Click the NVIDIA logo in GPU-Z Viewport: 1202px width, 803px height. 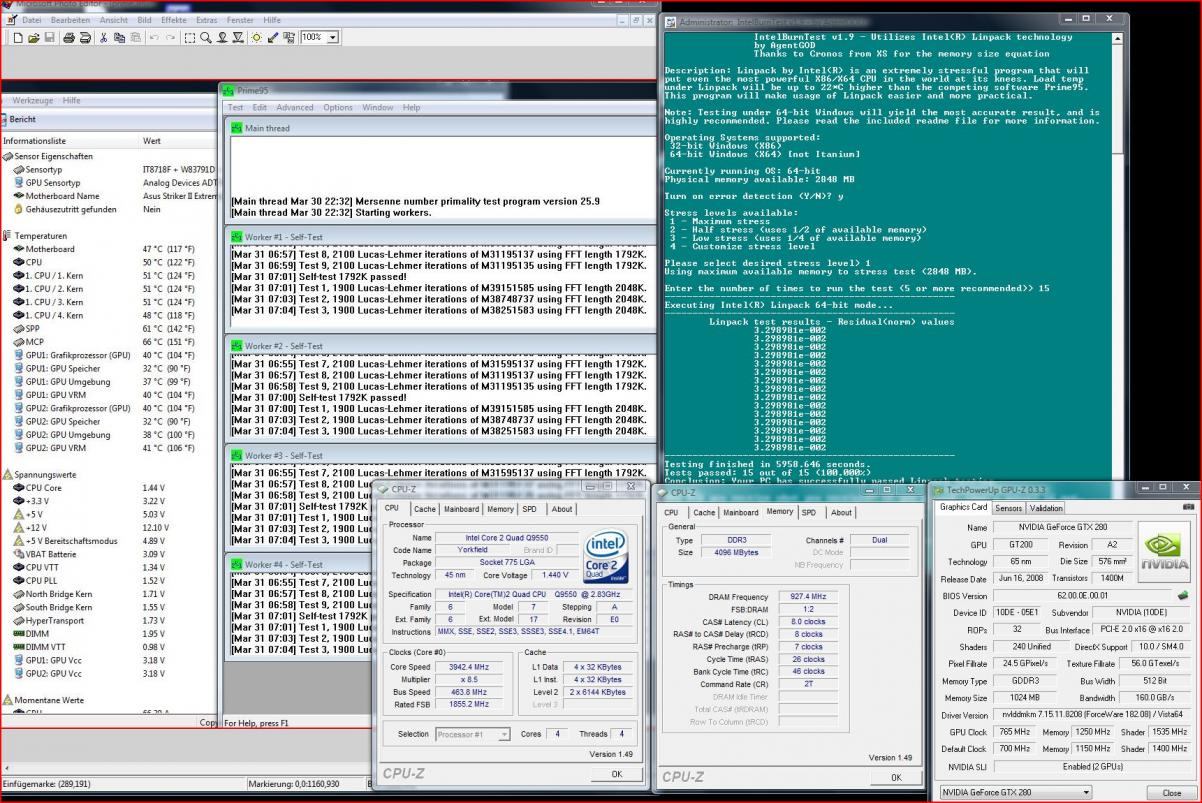[1163, 552]
